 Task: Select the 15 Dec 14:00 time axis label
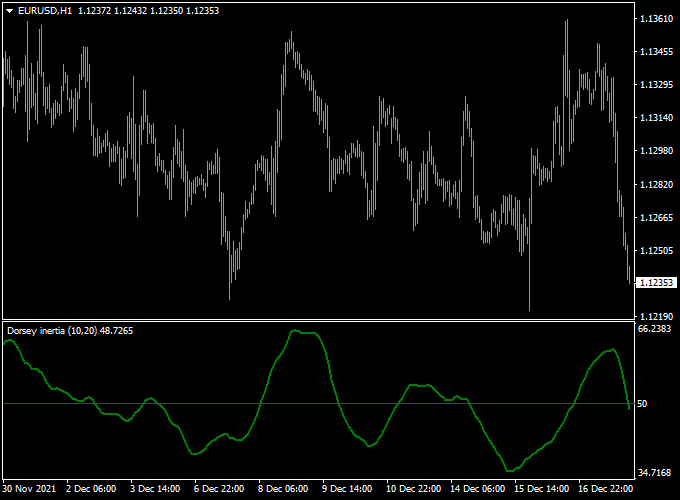point(542,489)
